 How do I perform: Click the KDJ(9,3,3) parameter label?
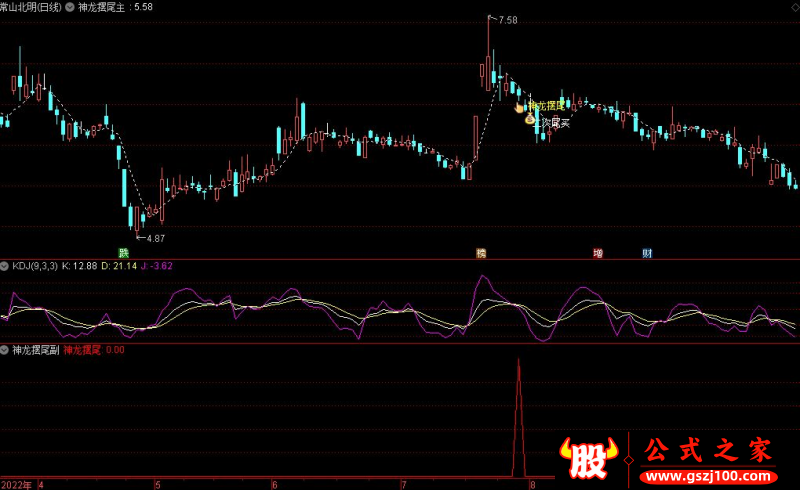point(35,266)
